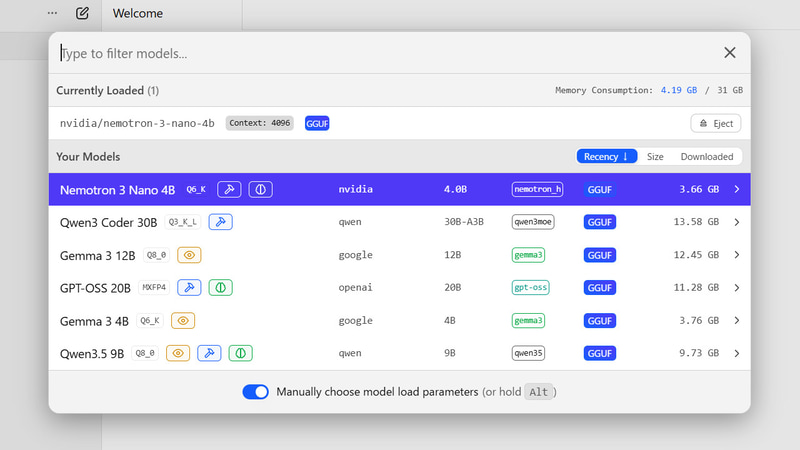
Task: Click the tool-use hammer icon on GPT-OSS 20B
Action: coord(189,288)
